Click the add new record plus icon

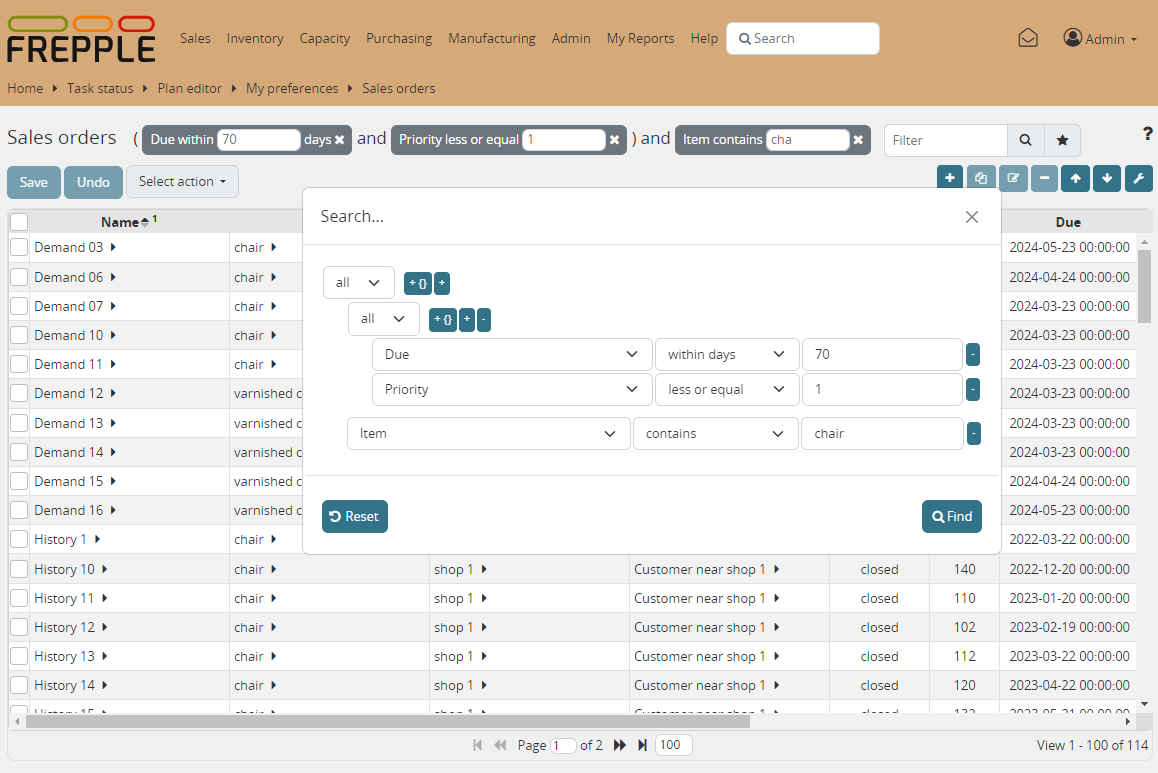click(x=949, y=178)
